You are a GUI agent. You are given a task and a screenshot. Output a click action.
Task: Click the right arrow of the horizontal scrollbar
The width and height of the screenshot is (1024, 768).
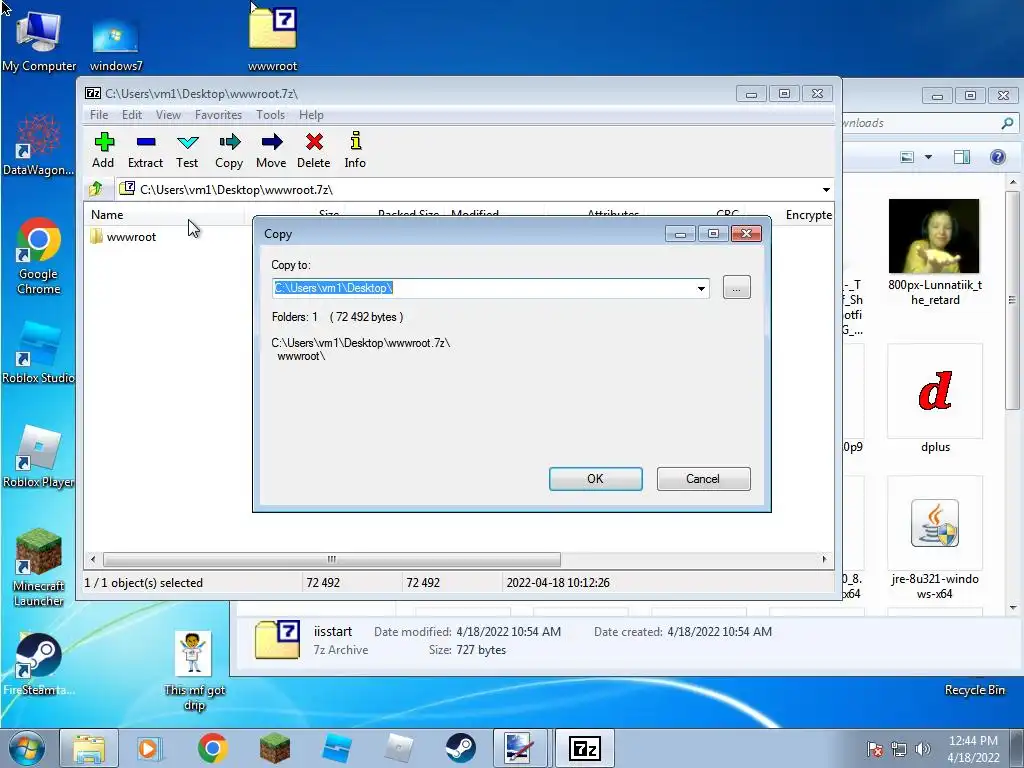click(824, 559)
